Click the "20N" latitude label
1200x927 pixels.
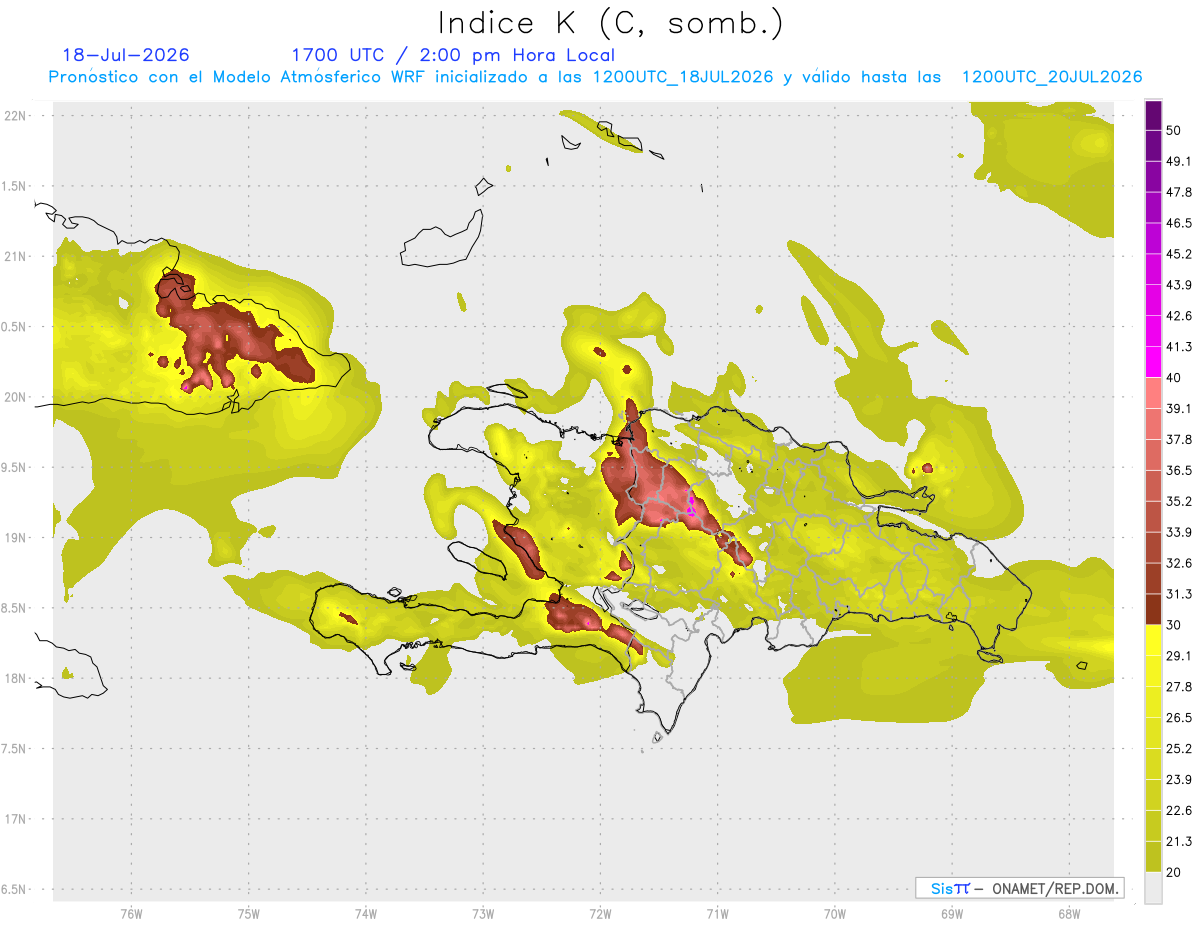[15, 398]
